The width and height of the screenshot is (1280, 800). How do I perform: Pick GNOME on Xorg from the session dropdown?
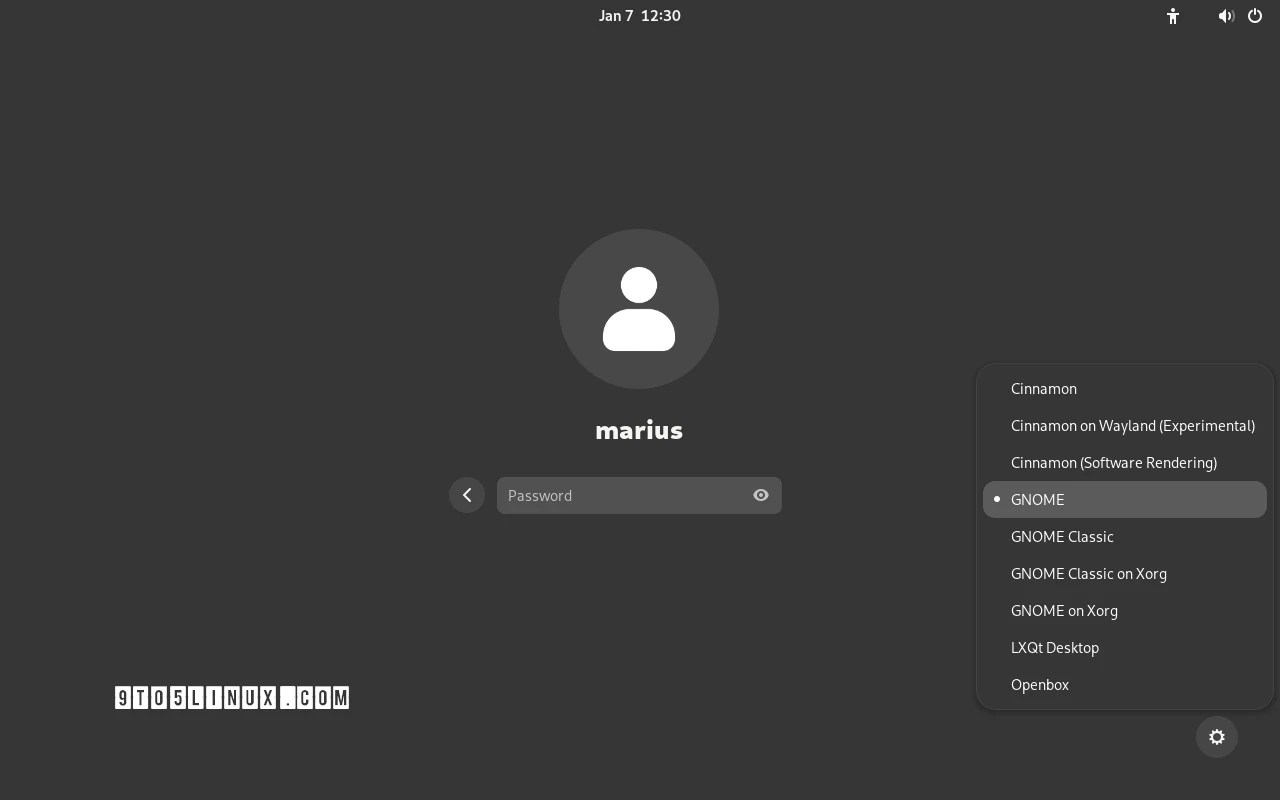click(1064, 610)
